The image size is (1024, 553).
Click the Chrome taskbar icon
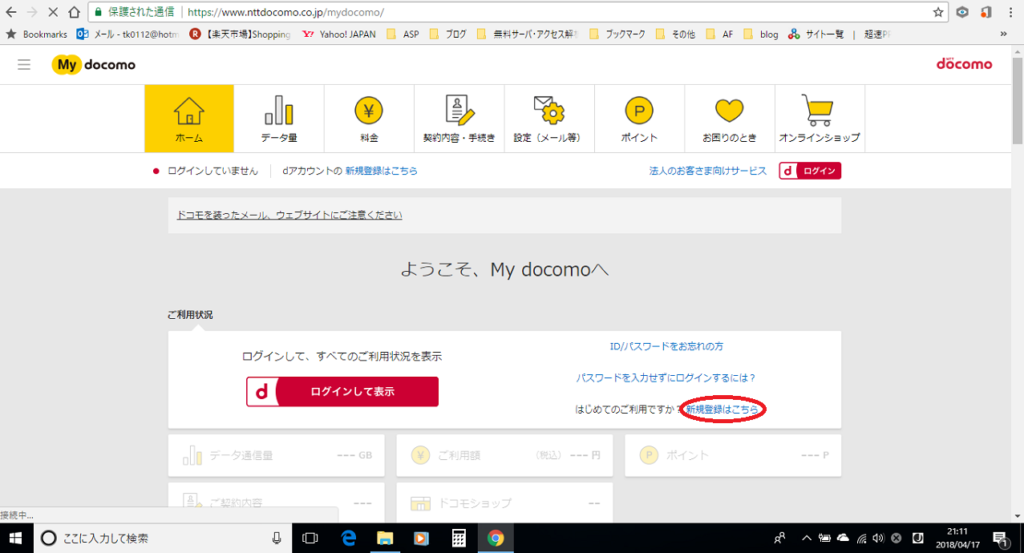pos(496,538)
